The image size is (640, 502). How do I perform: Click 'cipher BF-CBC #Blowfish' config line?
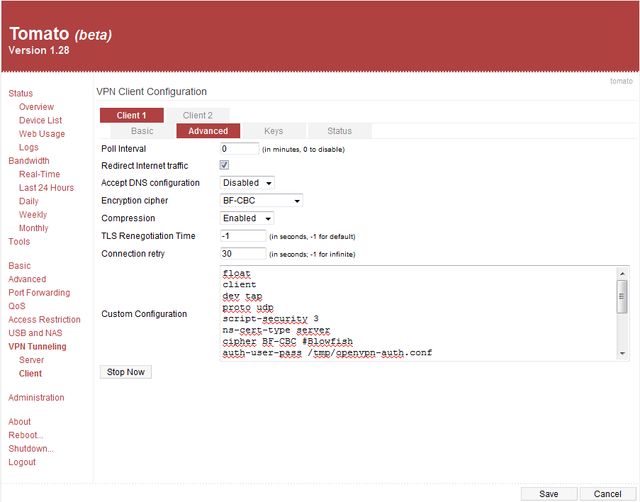point(288,341)
